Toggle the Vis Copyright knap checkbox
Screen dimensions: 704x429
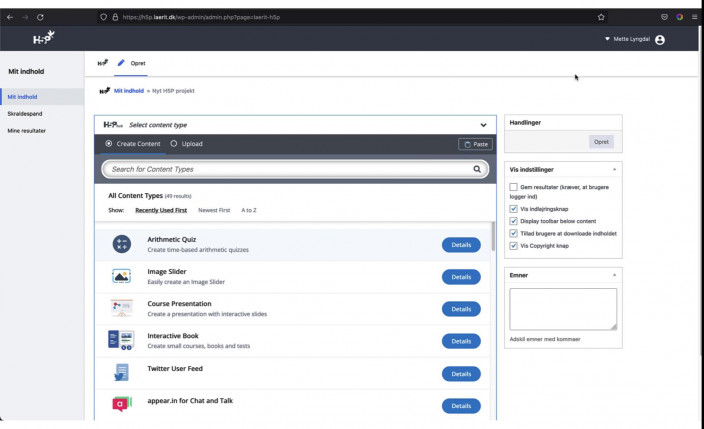tap(514, 245)
